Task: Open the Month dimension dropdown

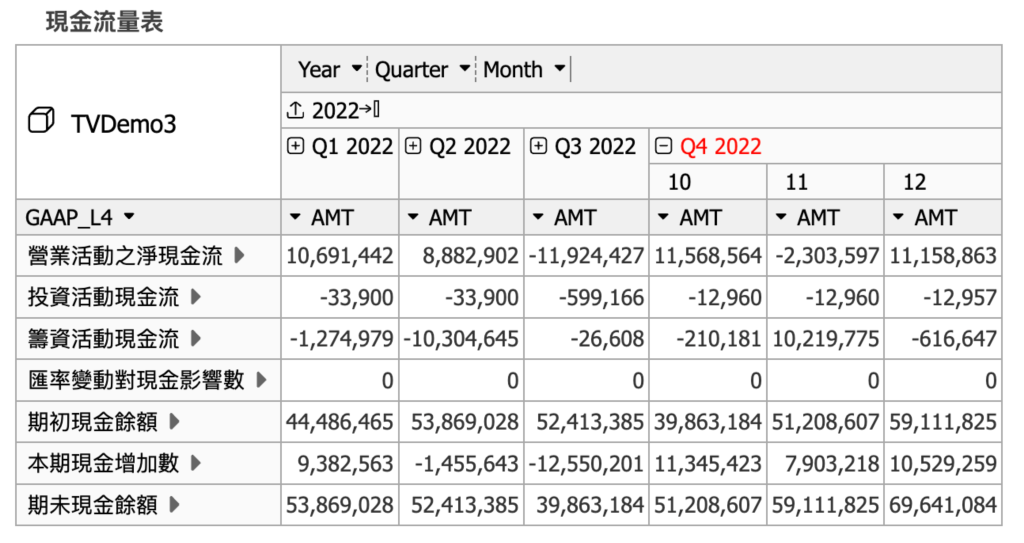Action: [559, 70]
